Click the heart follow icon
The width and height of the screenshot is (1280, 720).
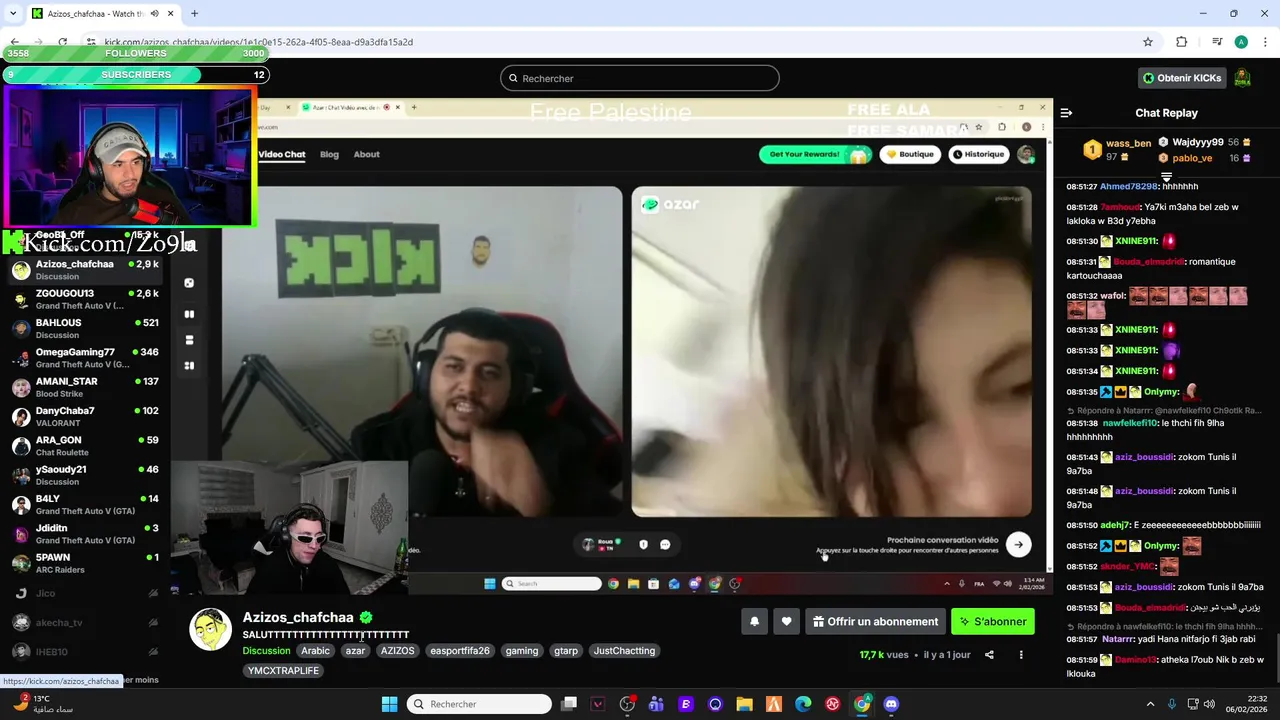(x=786, y=621)
